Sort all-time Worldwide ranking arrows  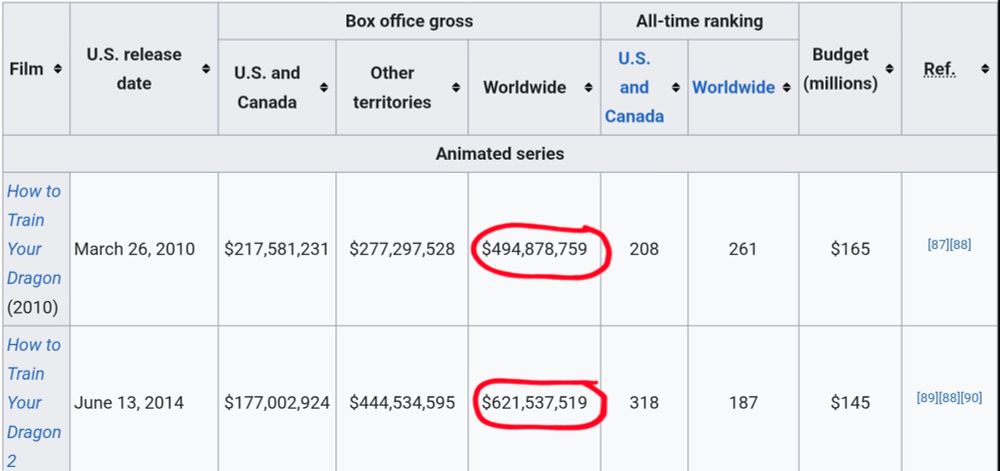(785, 88)
